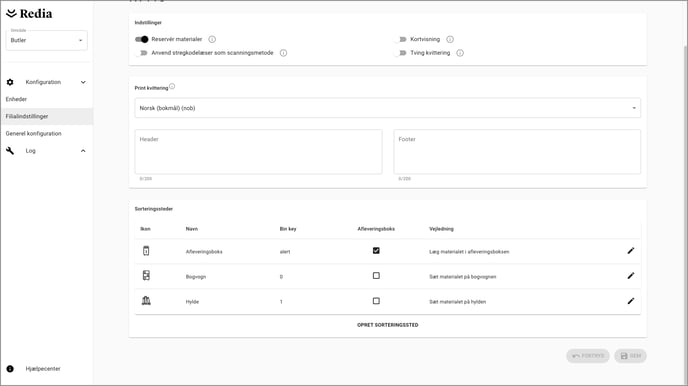The width and height of the screenshot is (688, 386).
Task: Show info for Print kvittering
Action: tap(172, 86)
